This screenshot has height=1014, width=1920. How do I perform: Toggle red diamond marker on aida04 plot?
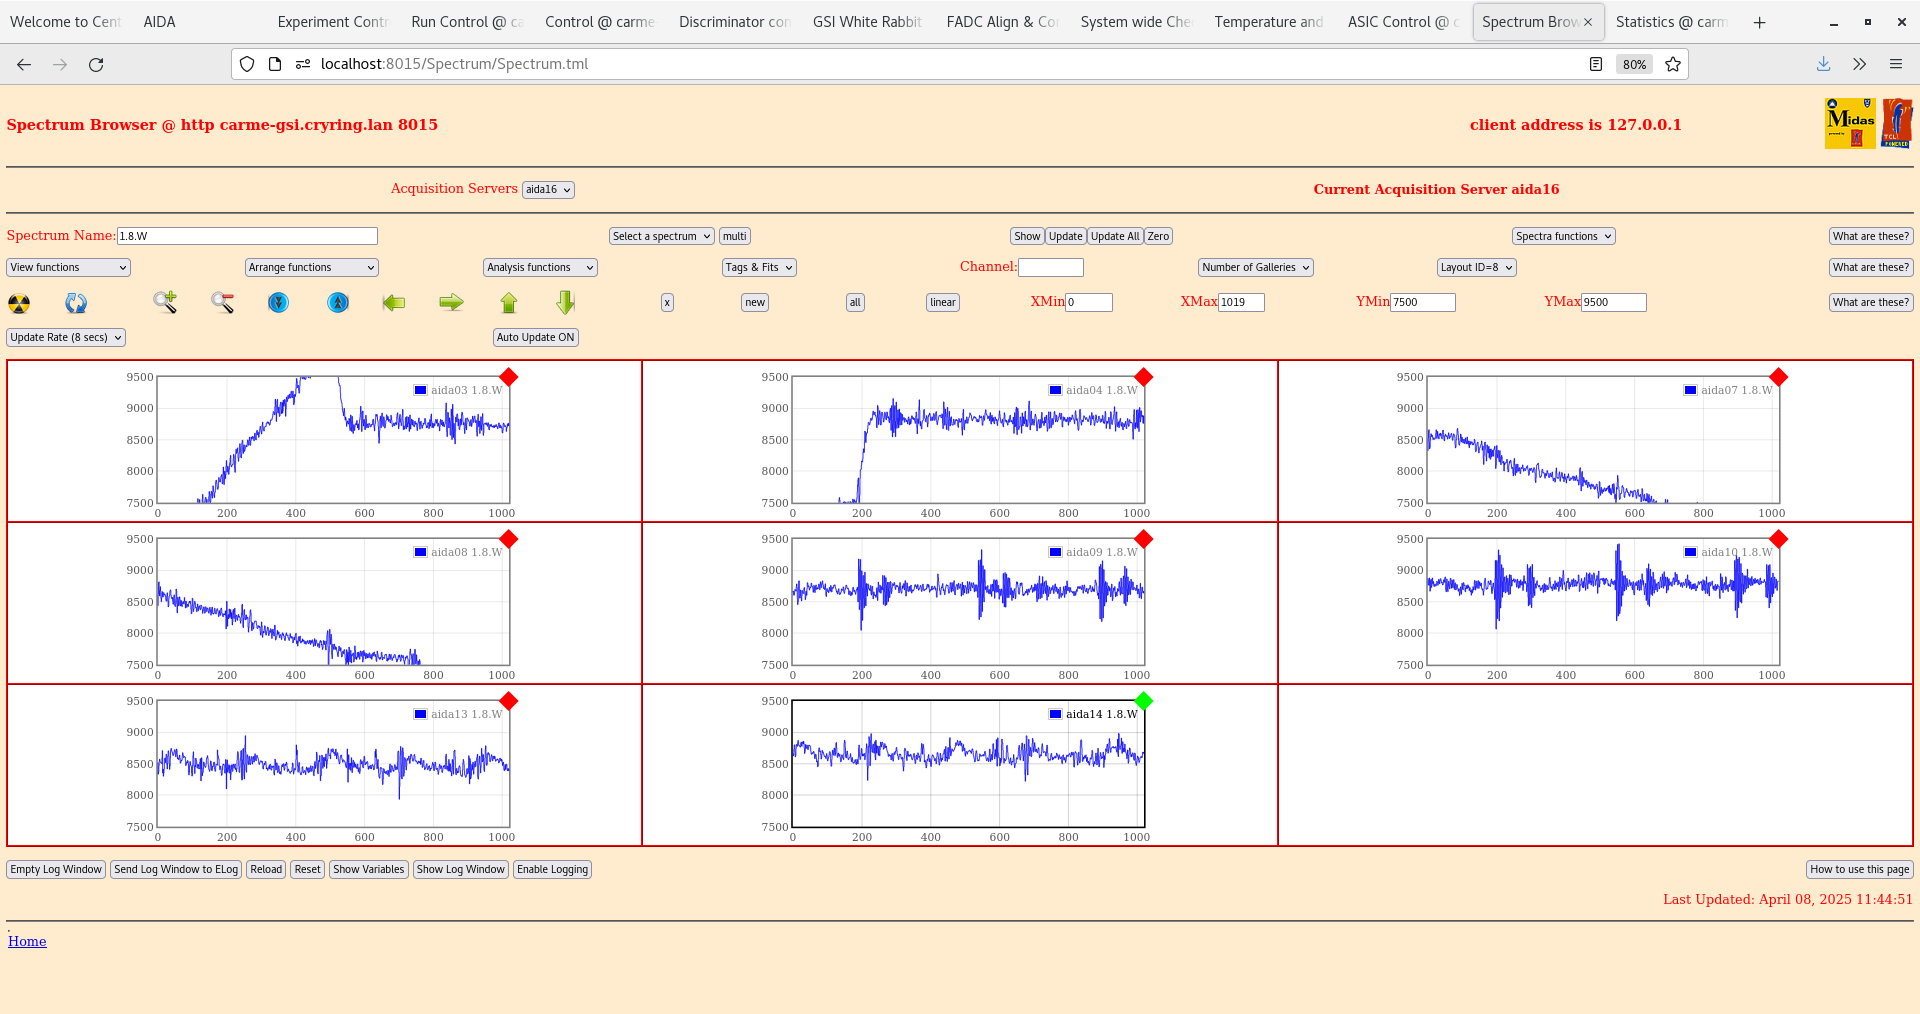coord(1144,377)
